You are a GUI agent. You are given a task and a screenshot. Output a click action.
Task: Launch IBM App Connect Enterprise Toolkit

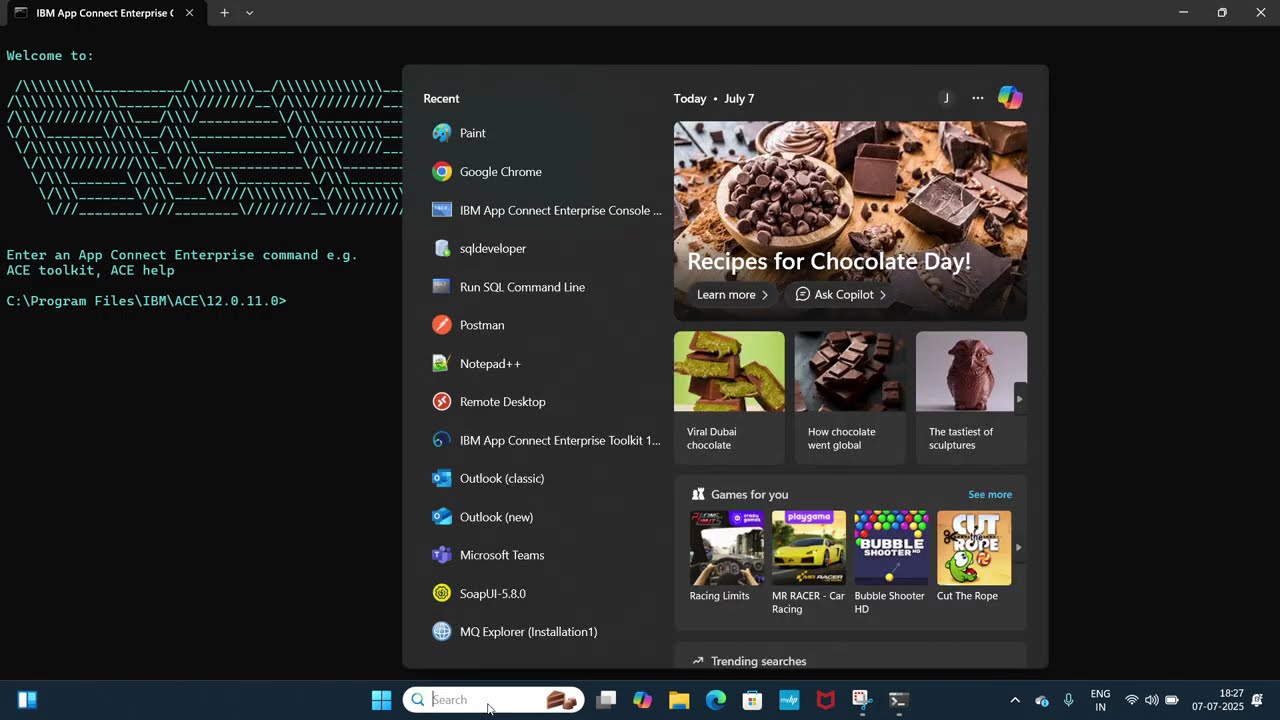(545, 440)
